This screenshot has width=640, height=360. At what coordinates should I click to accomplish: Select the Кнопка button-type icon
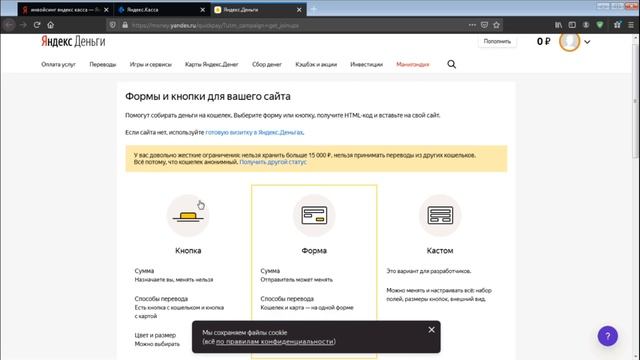pos(188,216)
